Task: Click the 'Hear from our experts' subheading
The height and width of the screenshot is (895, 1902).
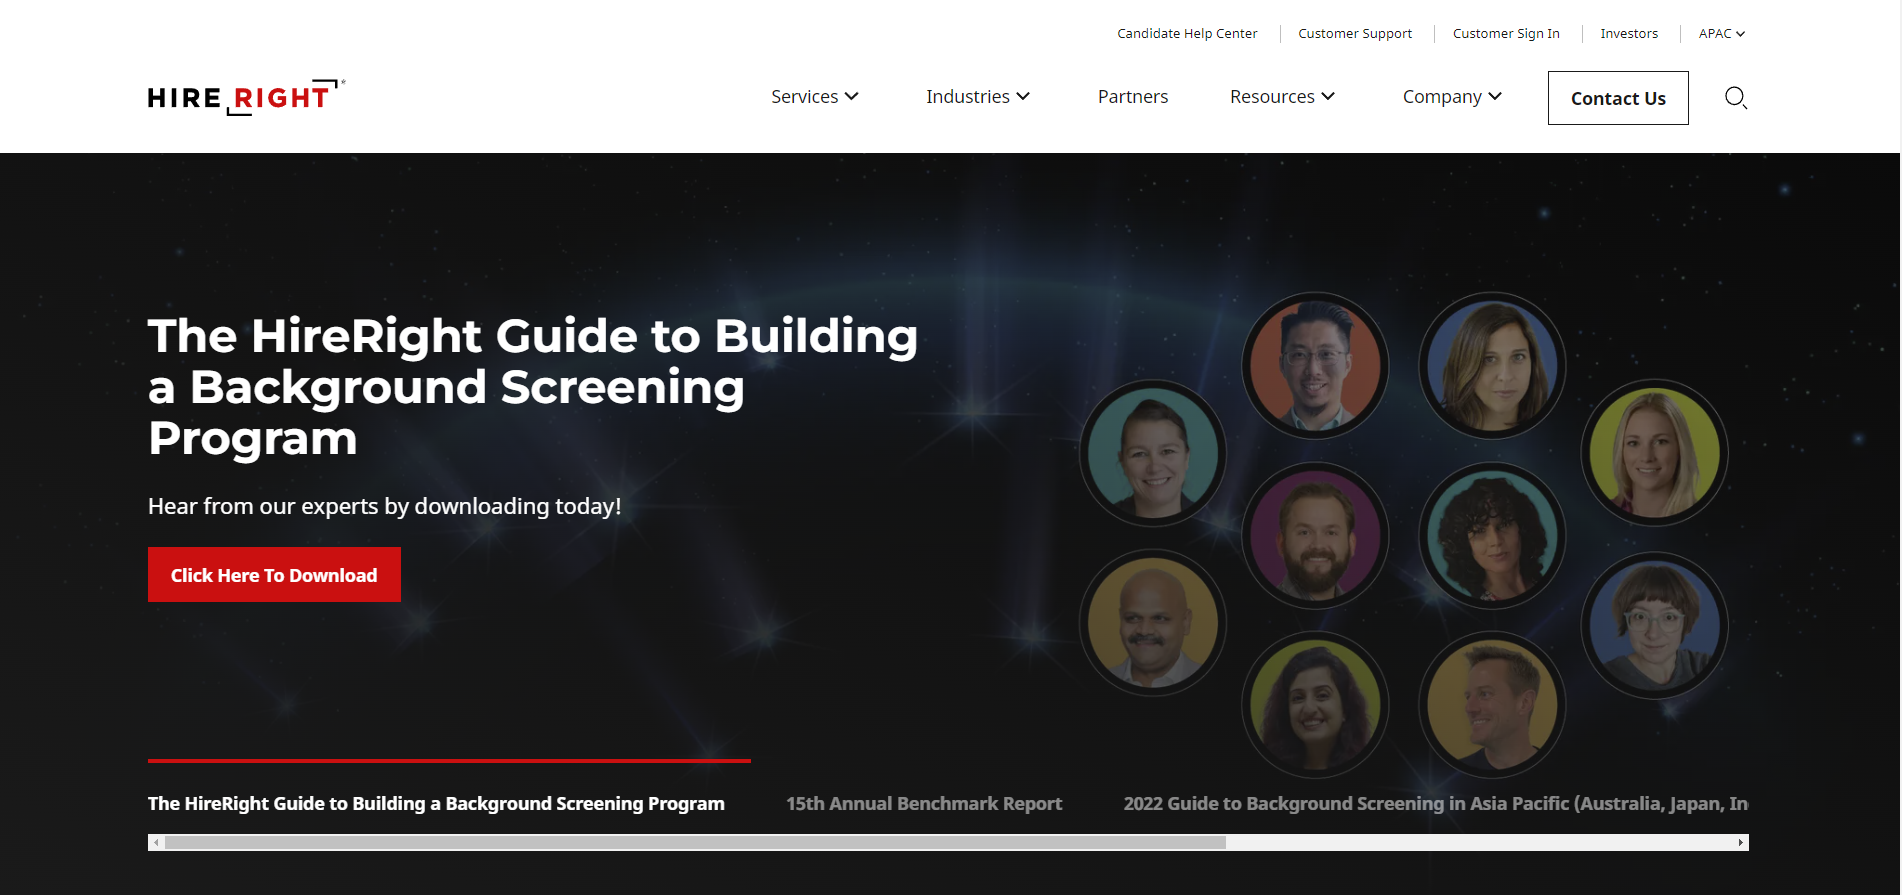Action: click(385, 506)
